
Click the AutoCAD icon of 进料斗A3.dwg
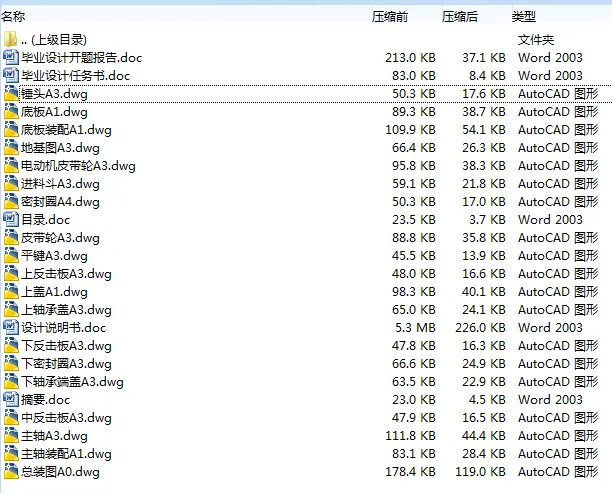pos(11,183)
